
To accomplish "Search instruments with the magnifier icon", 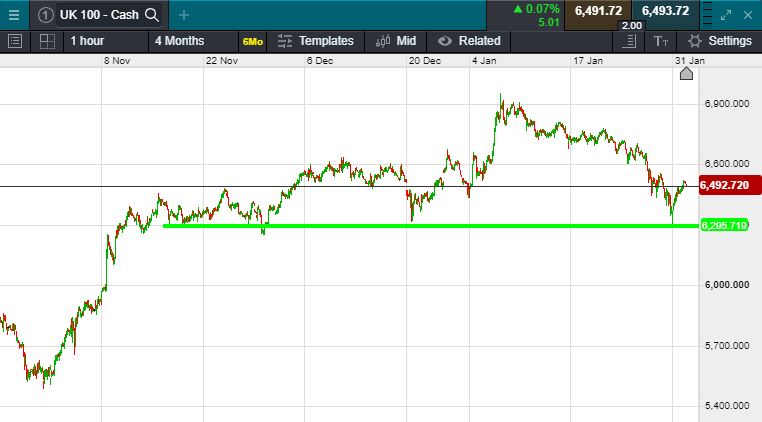I will [x=152, y=15].
